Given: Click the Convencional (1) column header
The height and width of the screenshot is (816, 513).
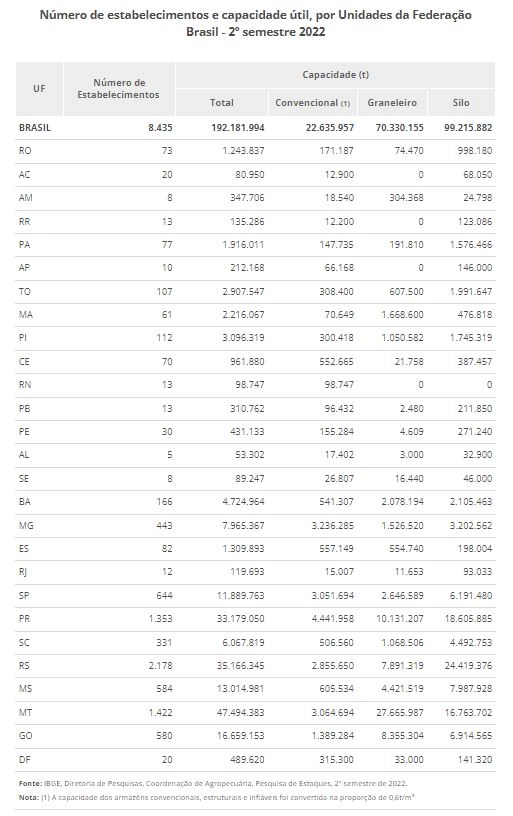Looking at the screenshot, I should click(313, 103).
